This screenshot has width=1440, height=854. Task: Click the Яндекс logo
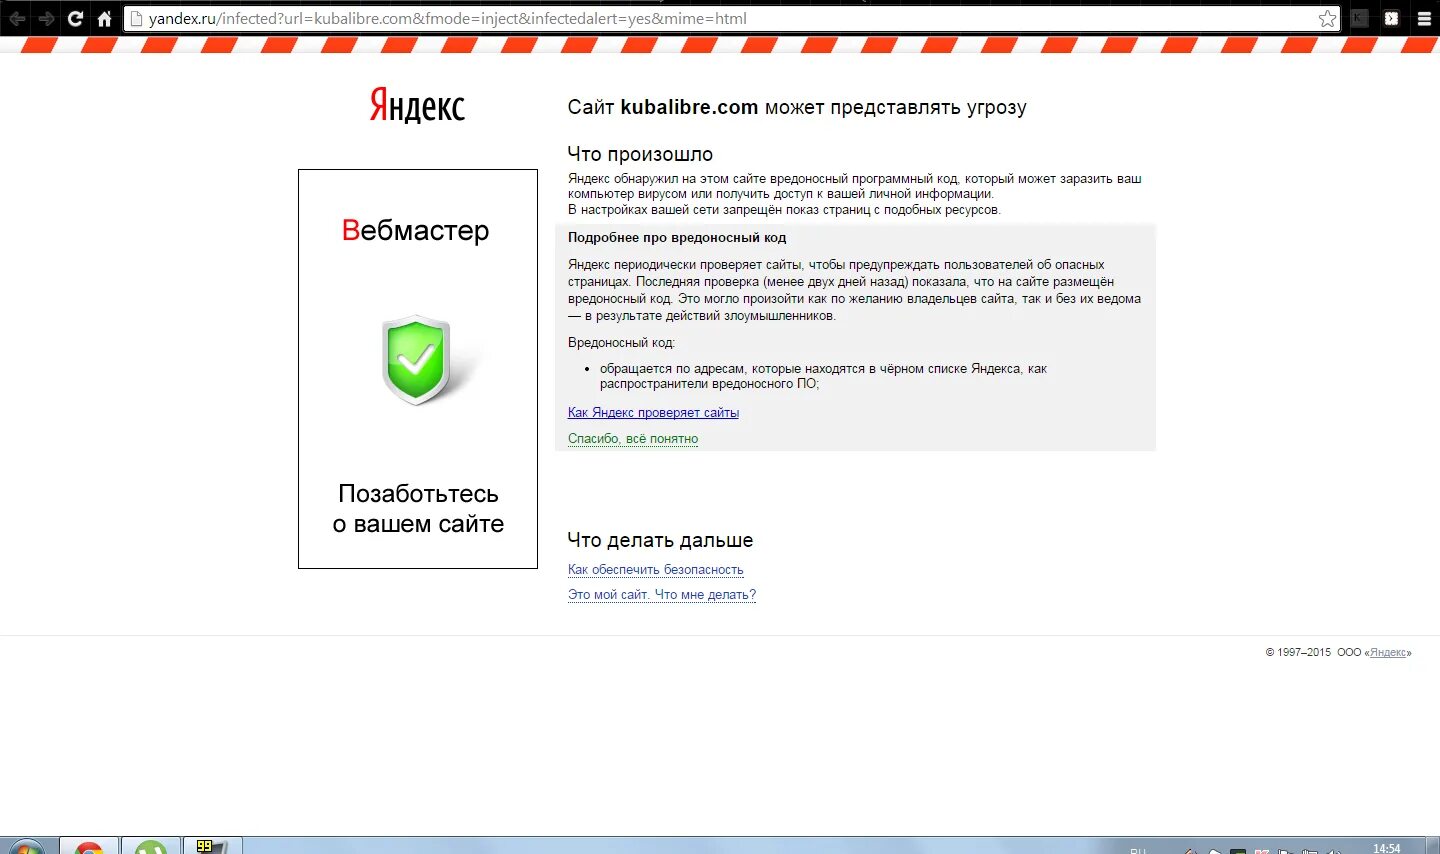tap(417, 105)
